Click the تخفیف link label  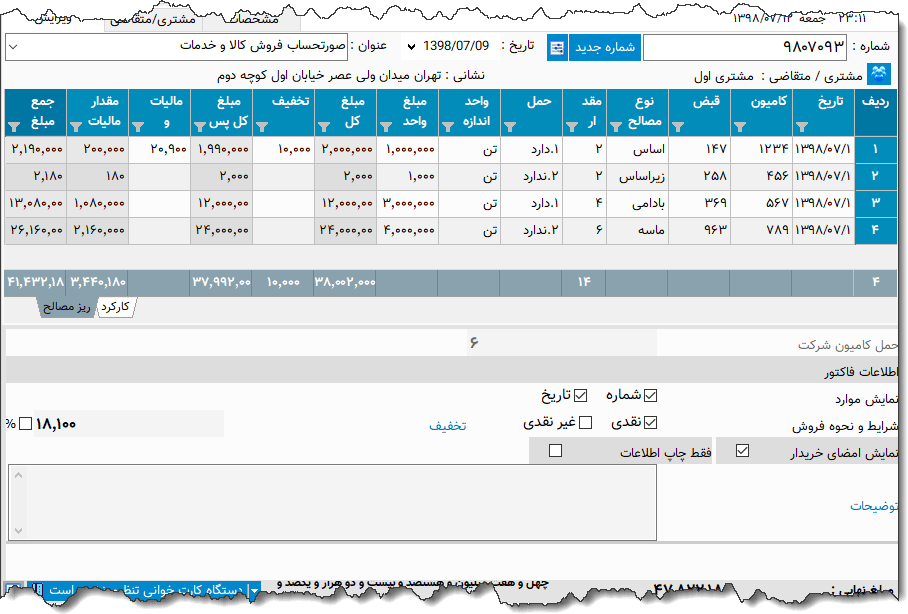[448, 425]
